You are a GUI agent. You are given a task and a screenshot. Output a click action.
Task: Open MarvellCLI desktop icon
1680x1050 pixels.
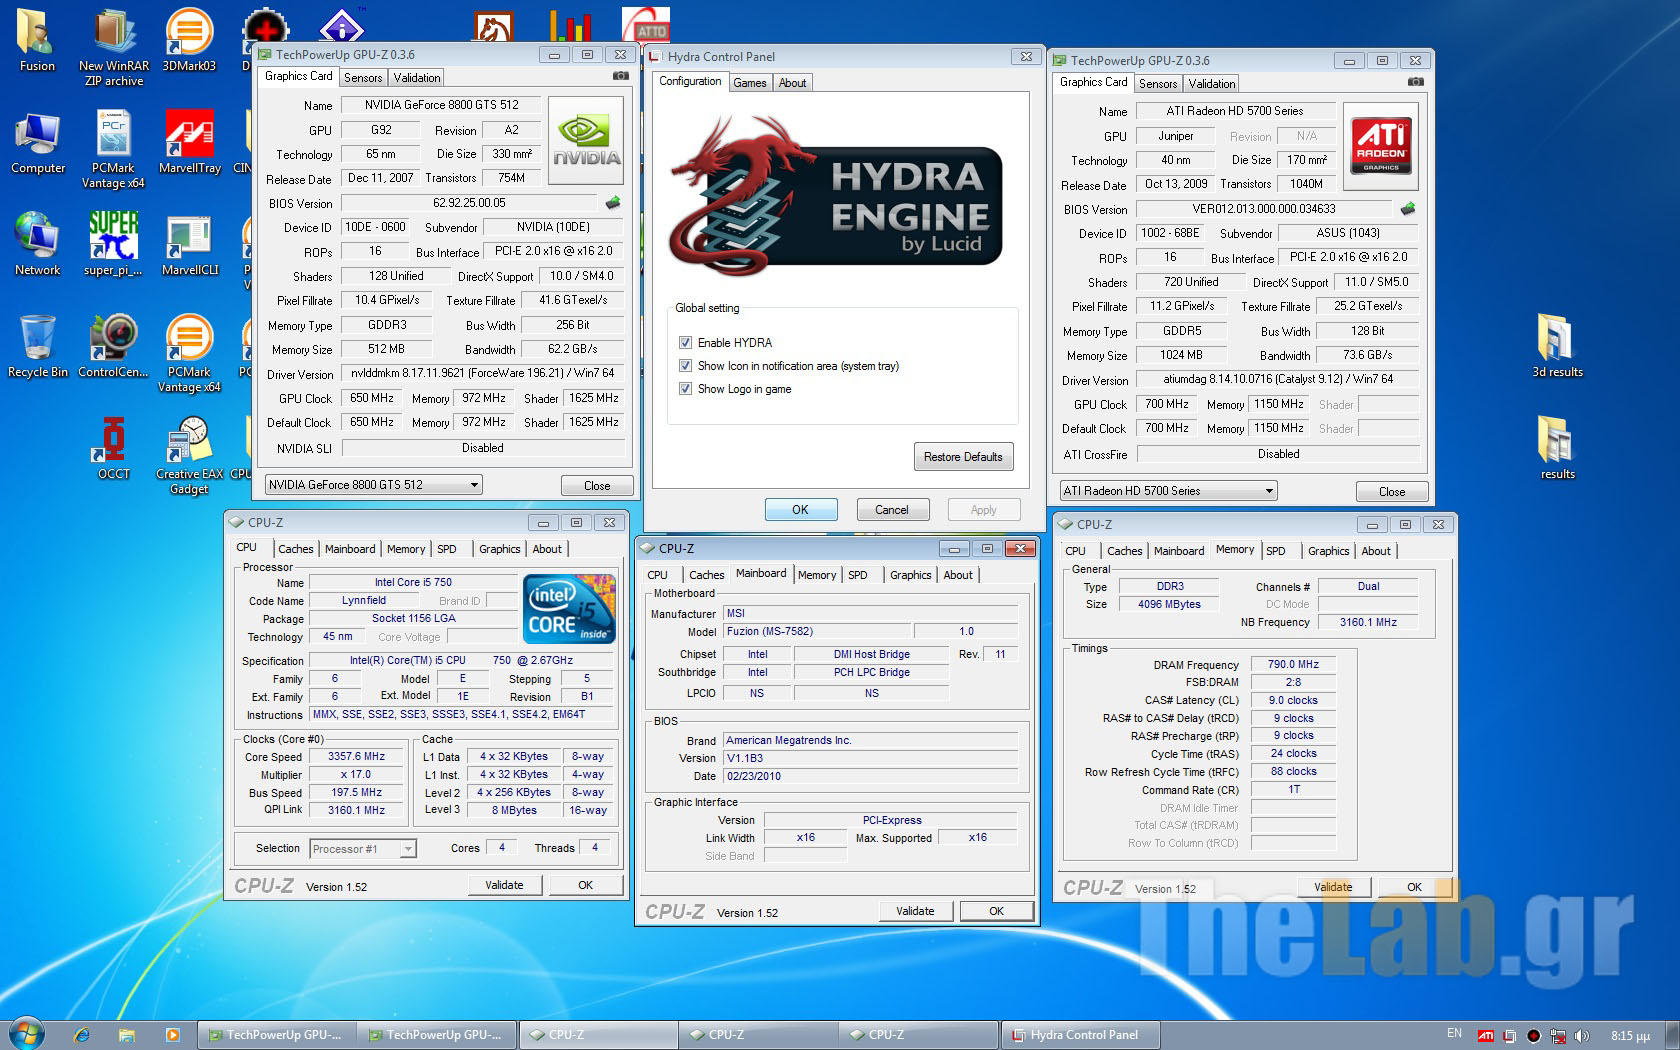click(189, 245)
